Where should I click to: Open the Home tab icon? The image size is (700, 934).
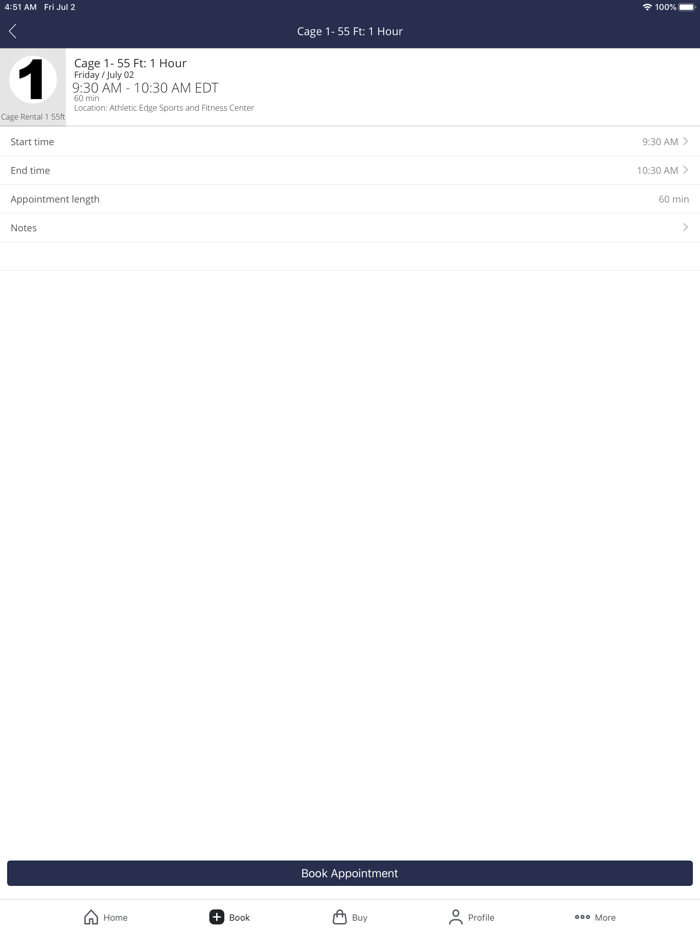click(91, 917)
